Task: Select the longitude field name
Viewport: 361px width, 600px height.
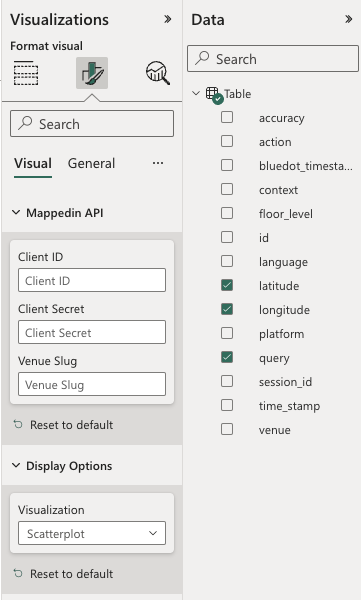Action: click(284, 310)
